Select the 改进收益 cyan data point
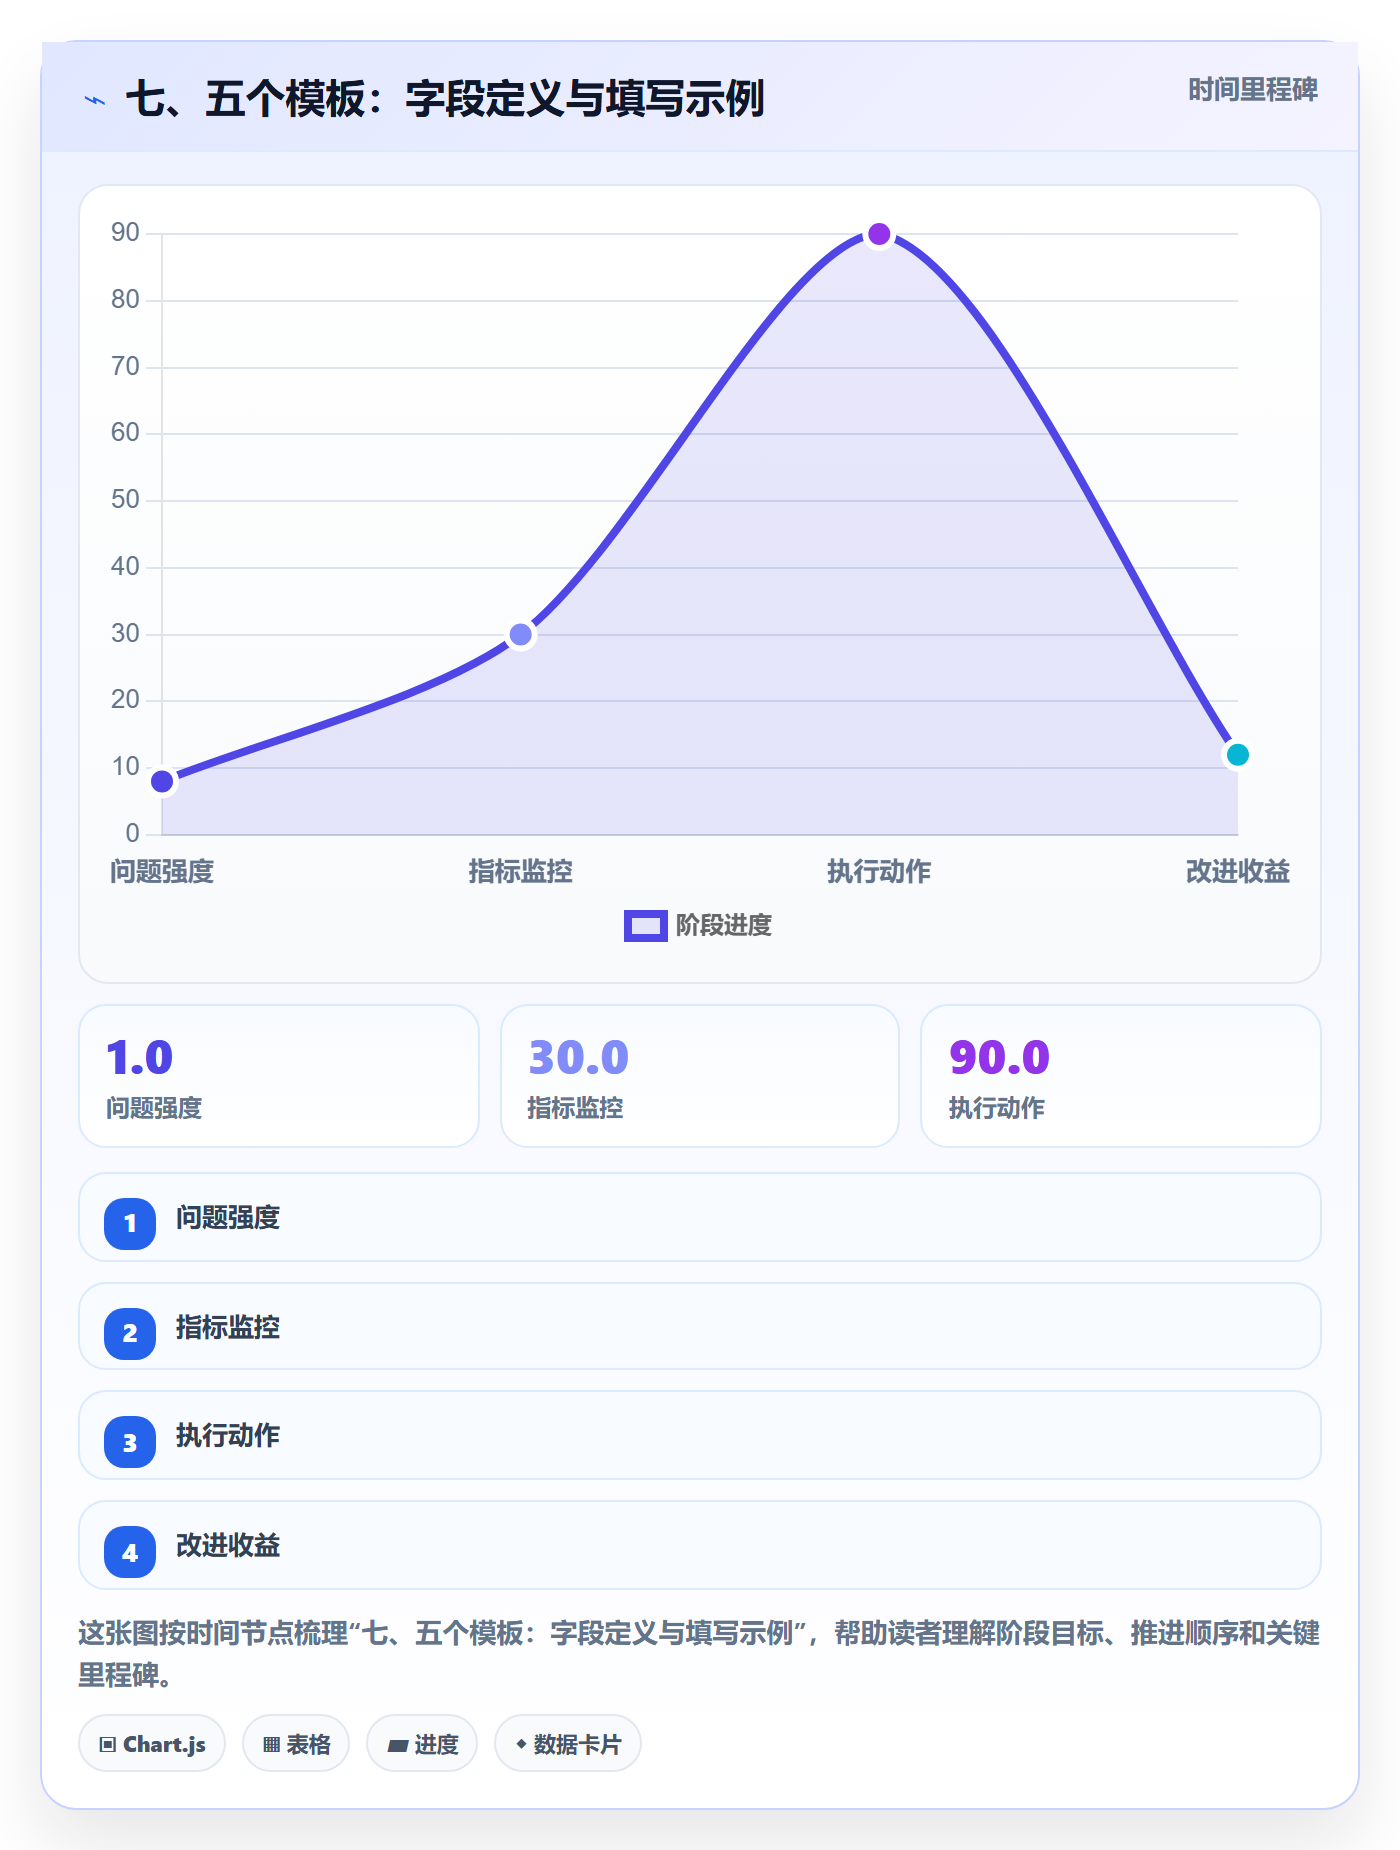Screen dimensions: 1400x1850 click(1238, 754)
